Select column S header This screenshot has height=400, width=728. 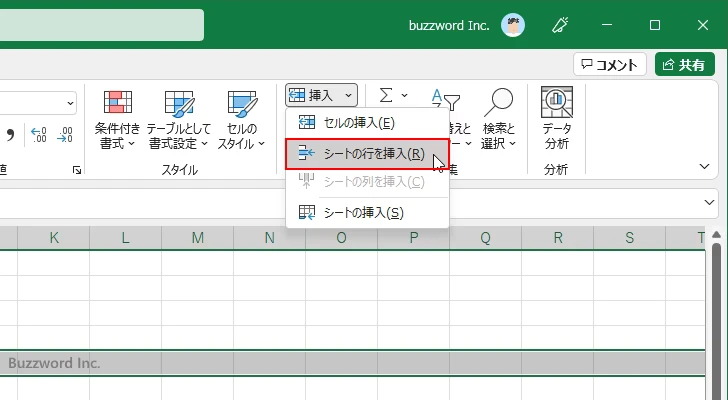pos(630,238)
